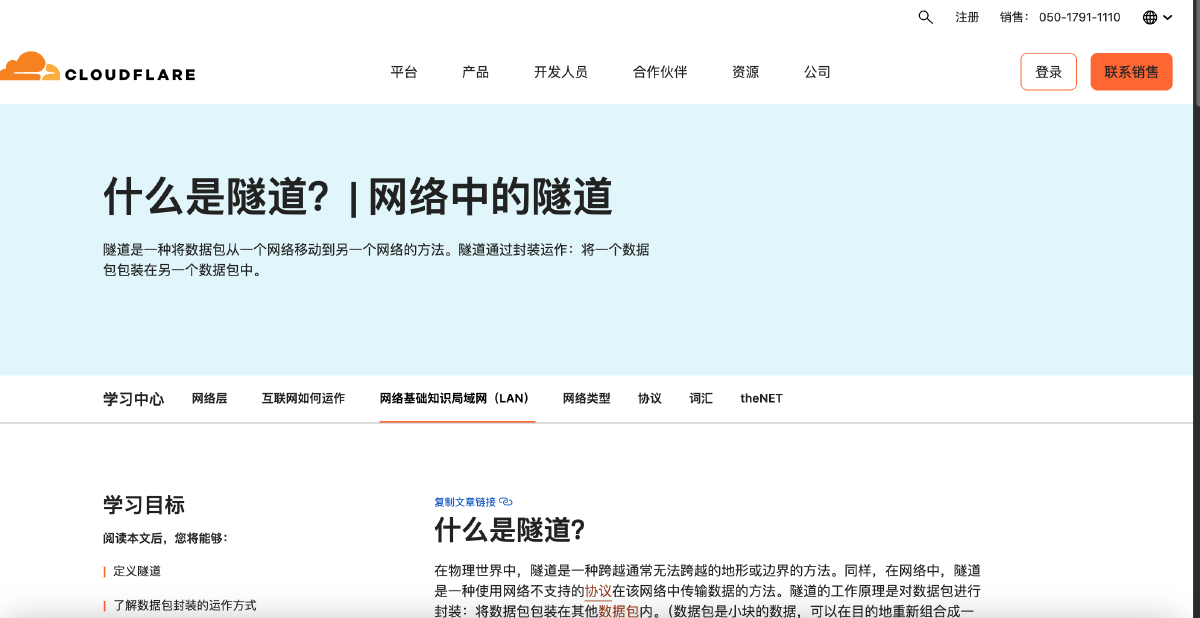Open the 资源 navigation menu
This screenshot has width=1200, height=618.
(x=745, y=72)
